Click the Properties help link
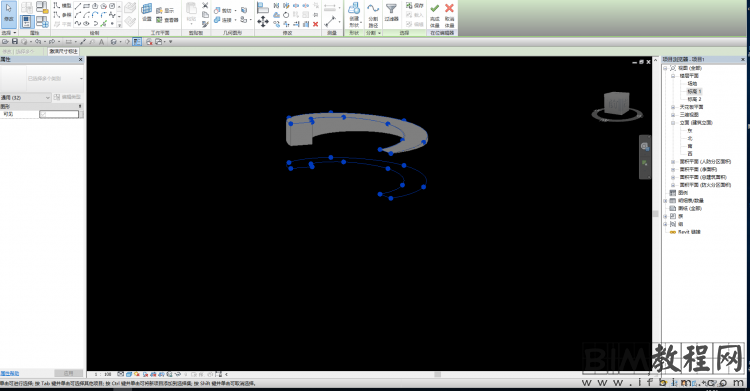750x391 pixels. coord(10,373)
